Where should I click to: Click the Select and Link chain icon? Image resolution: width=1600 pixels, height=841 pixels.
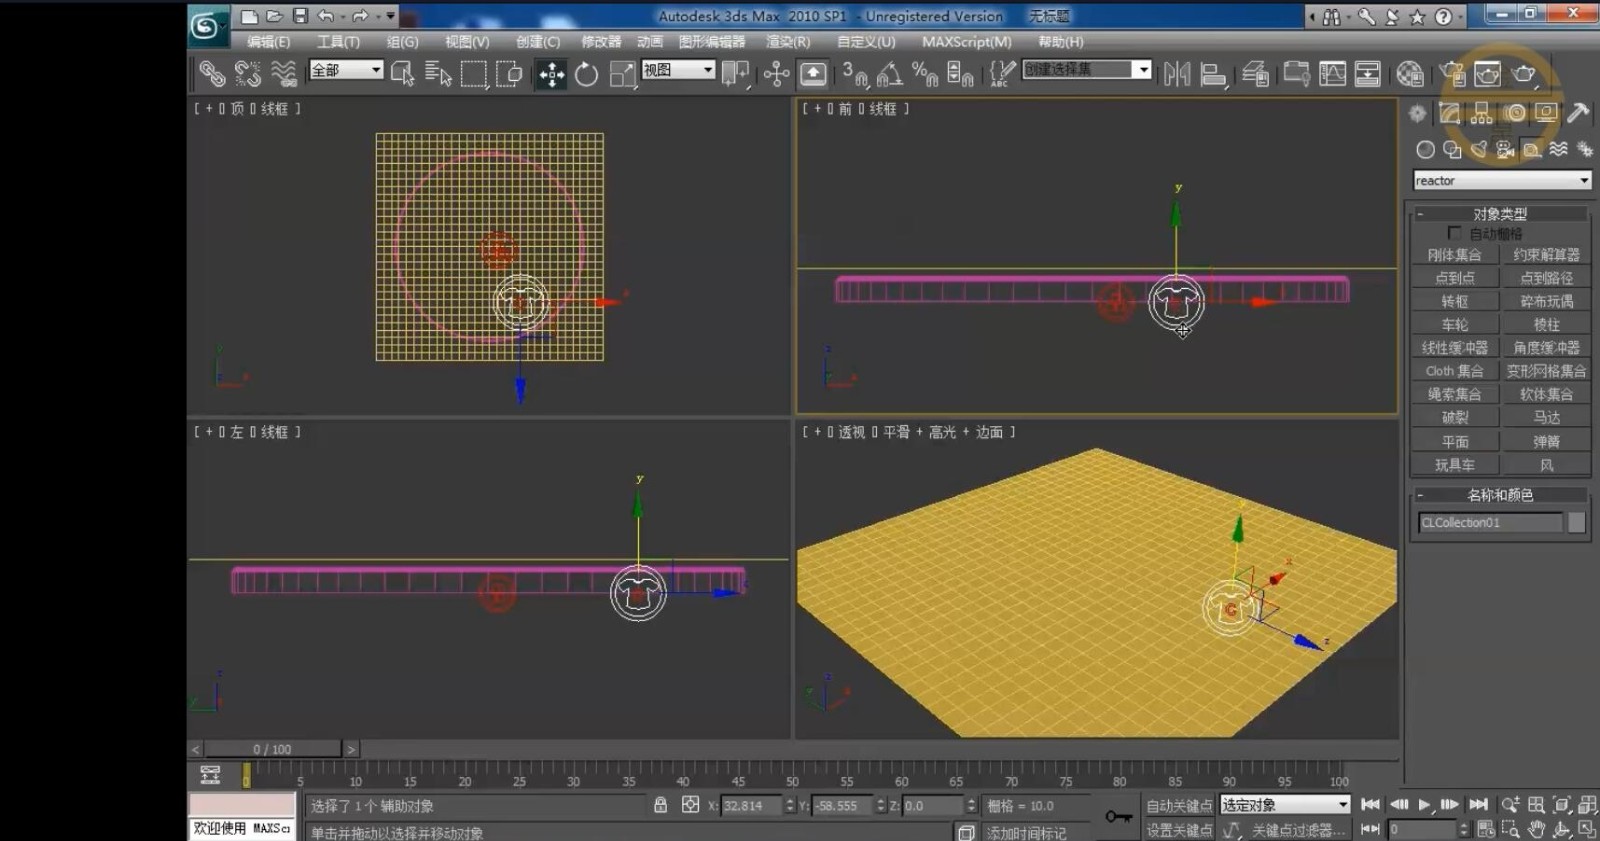(x=211, y=74)
